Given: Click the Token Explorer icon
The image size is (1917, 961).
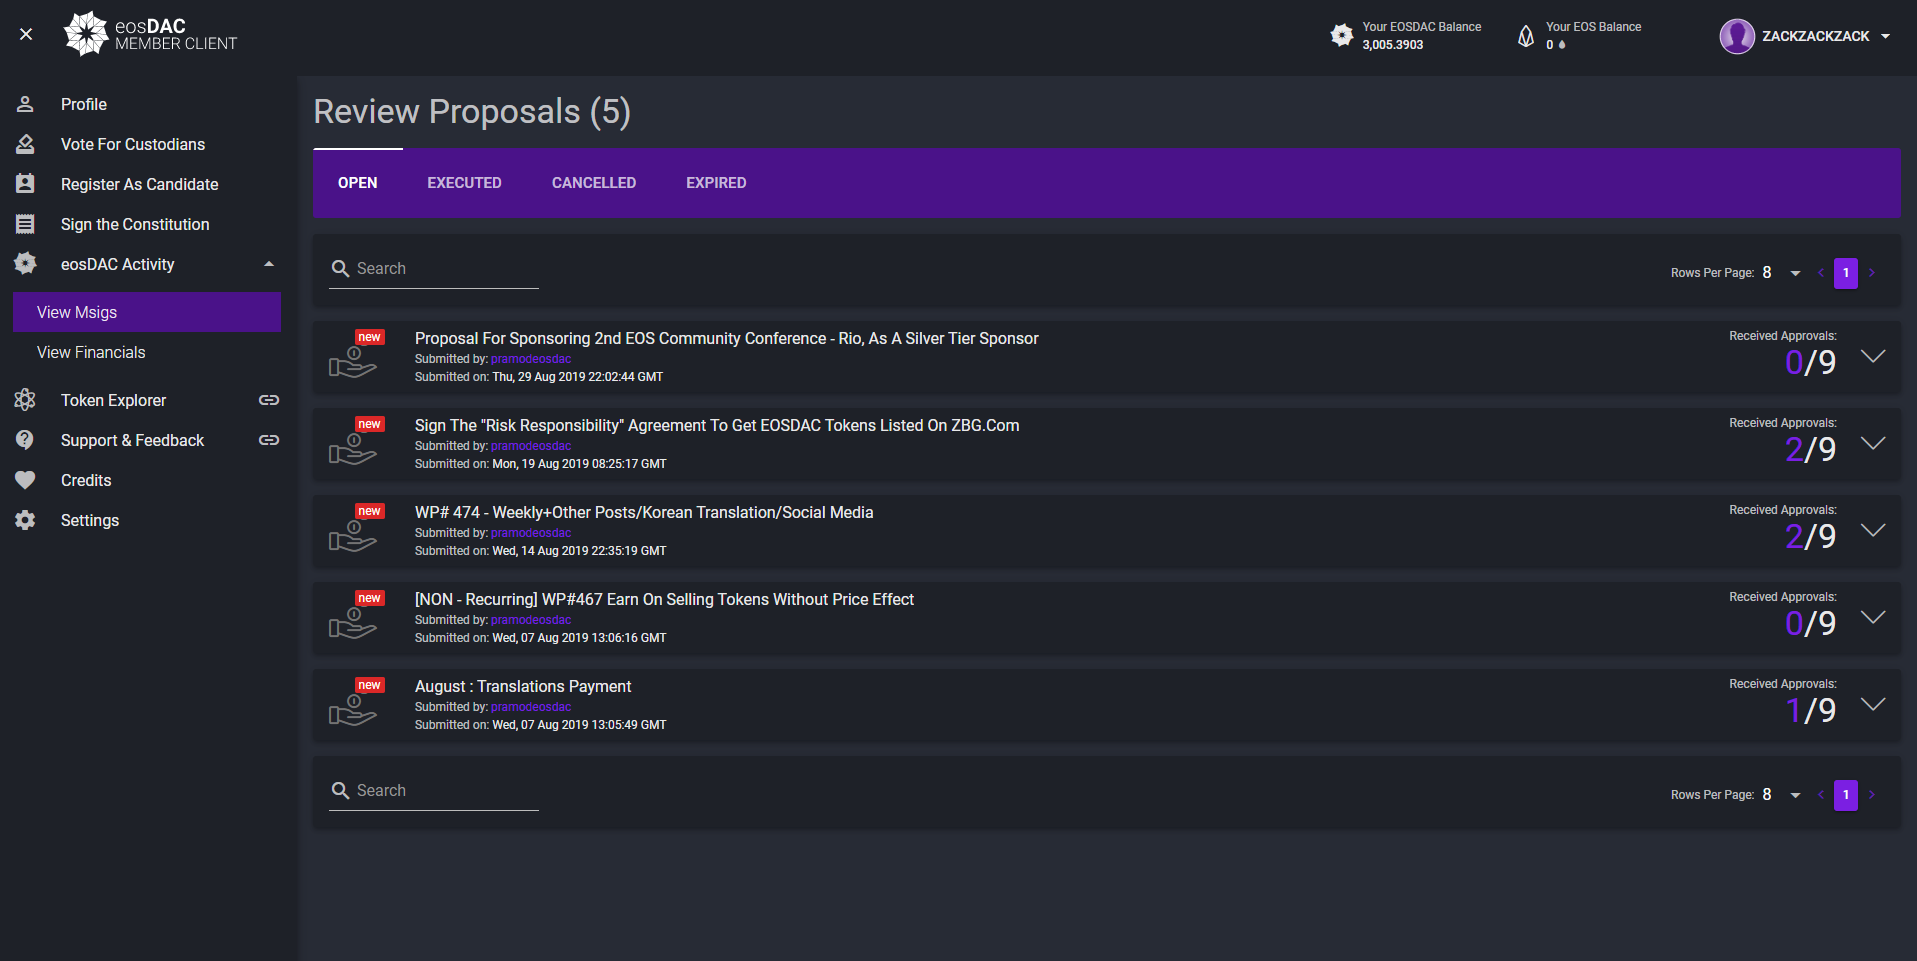Looking at the screenshot, I should (25, 400).
